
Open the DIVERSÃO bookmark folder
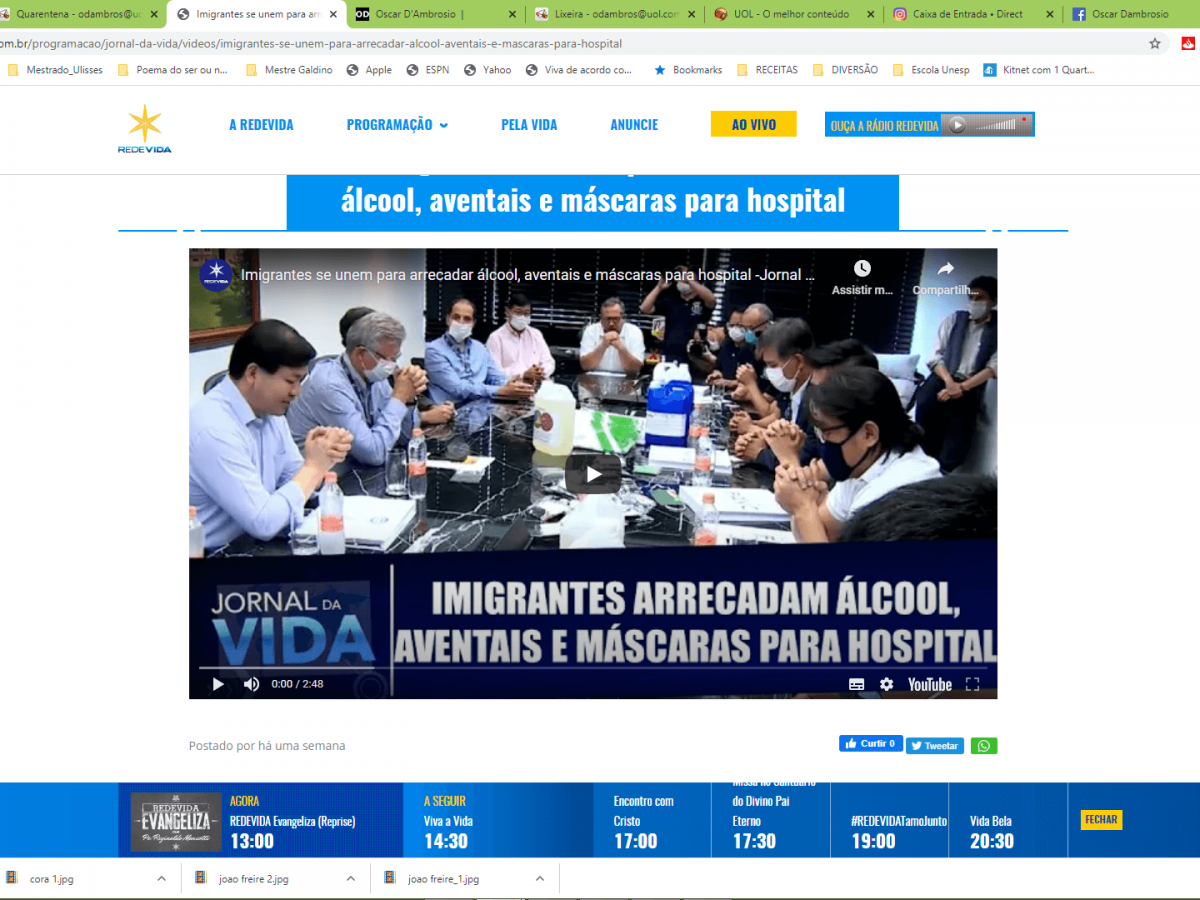(845, 70)
